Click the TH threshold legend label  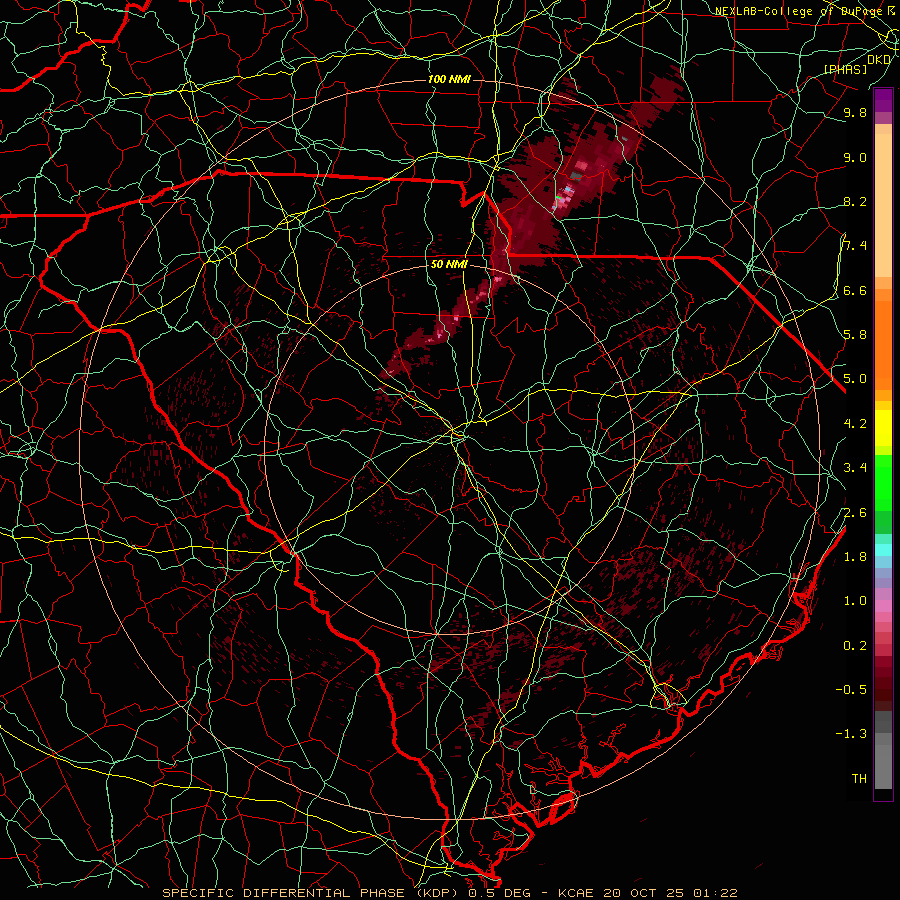pos(859,779)
